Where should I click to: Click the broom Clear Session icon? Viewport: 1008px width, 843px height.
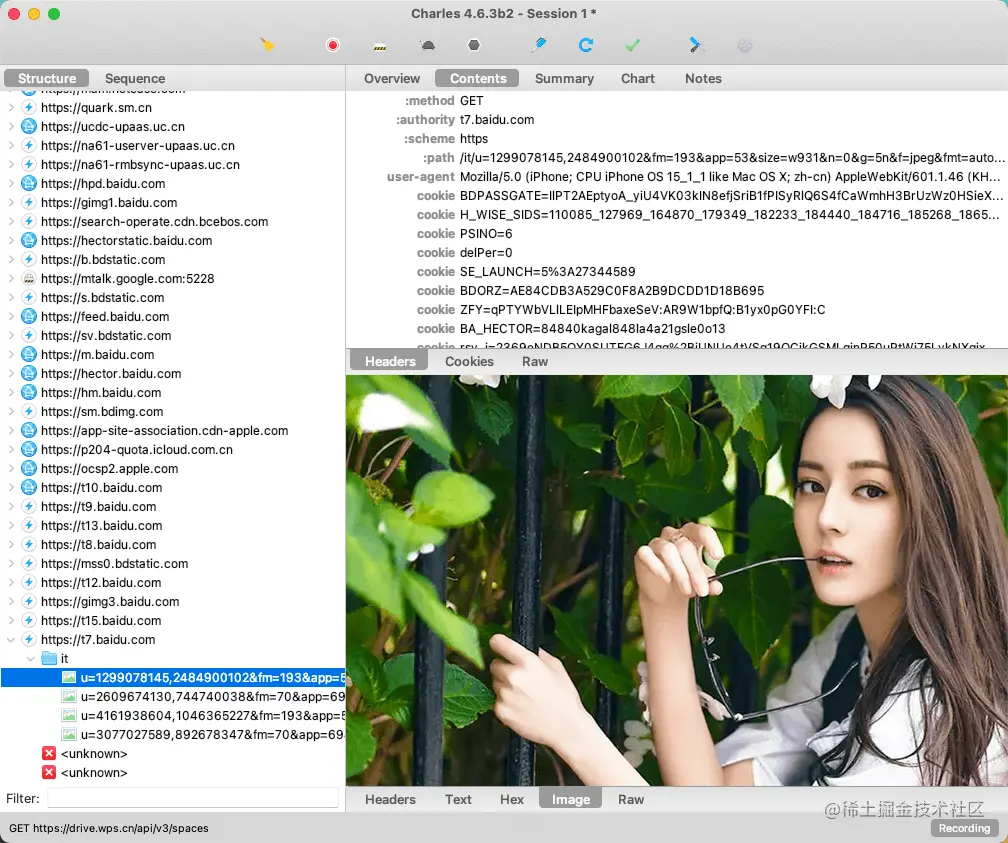tap(267, 45)
